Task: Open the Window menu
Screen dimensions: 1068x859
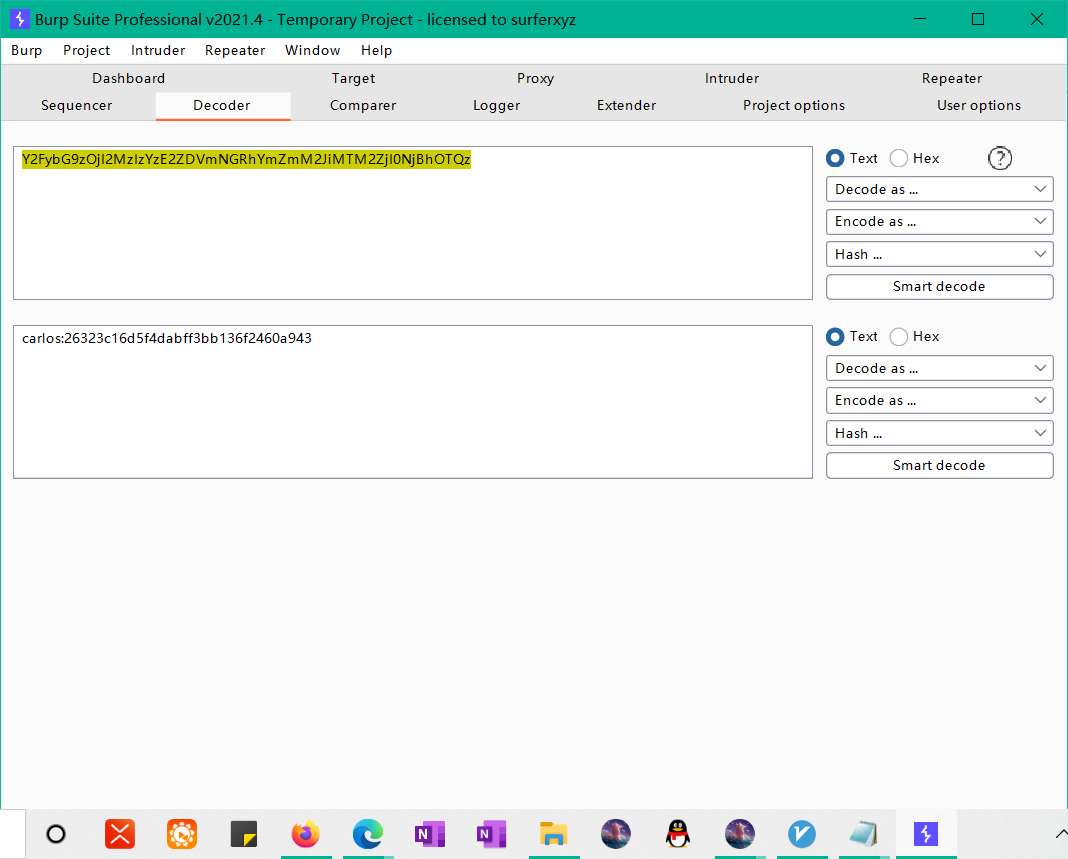Action: point(313,50)
